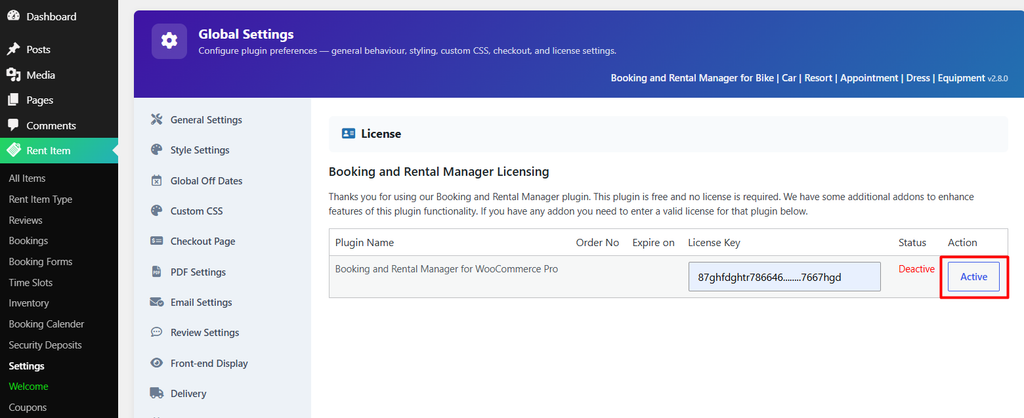The height and width of the screenshot is (418, 1024).
Task: Open Coupons submenu
Action: pos(27,408)
